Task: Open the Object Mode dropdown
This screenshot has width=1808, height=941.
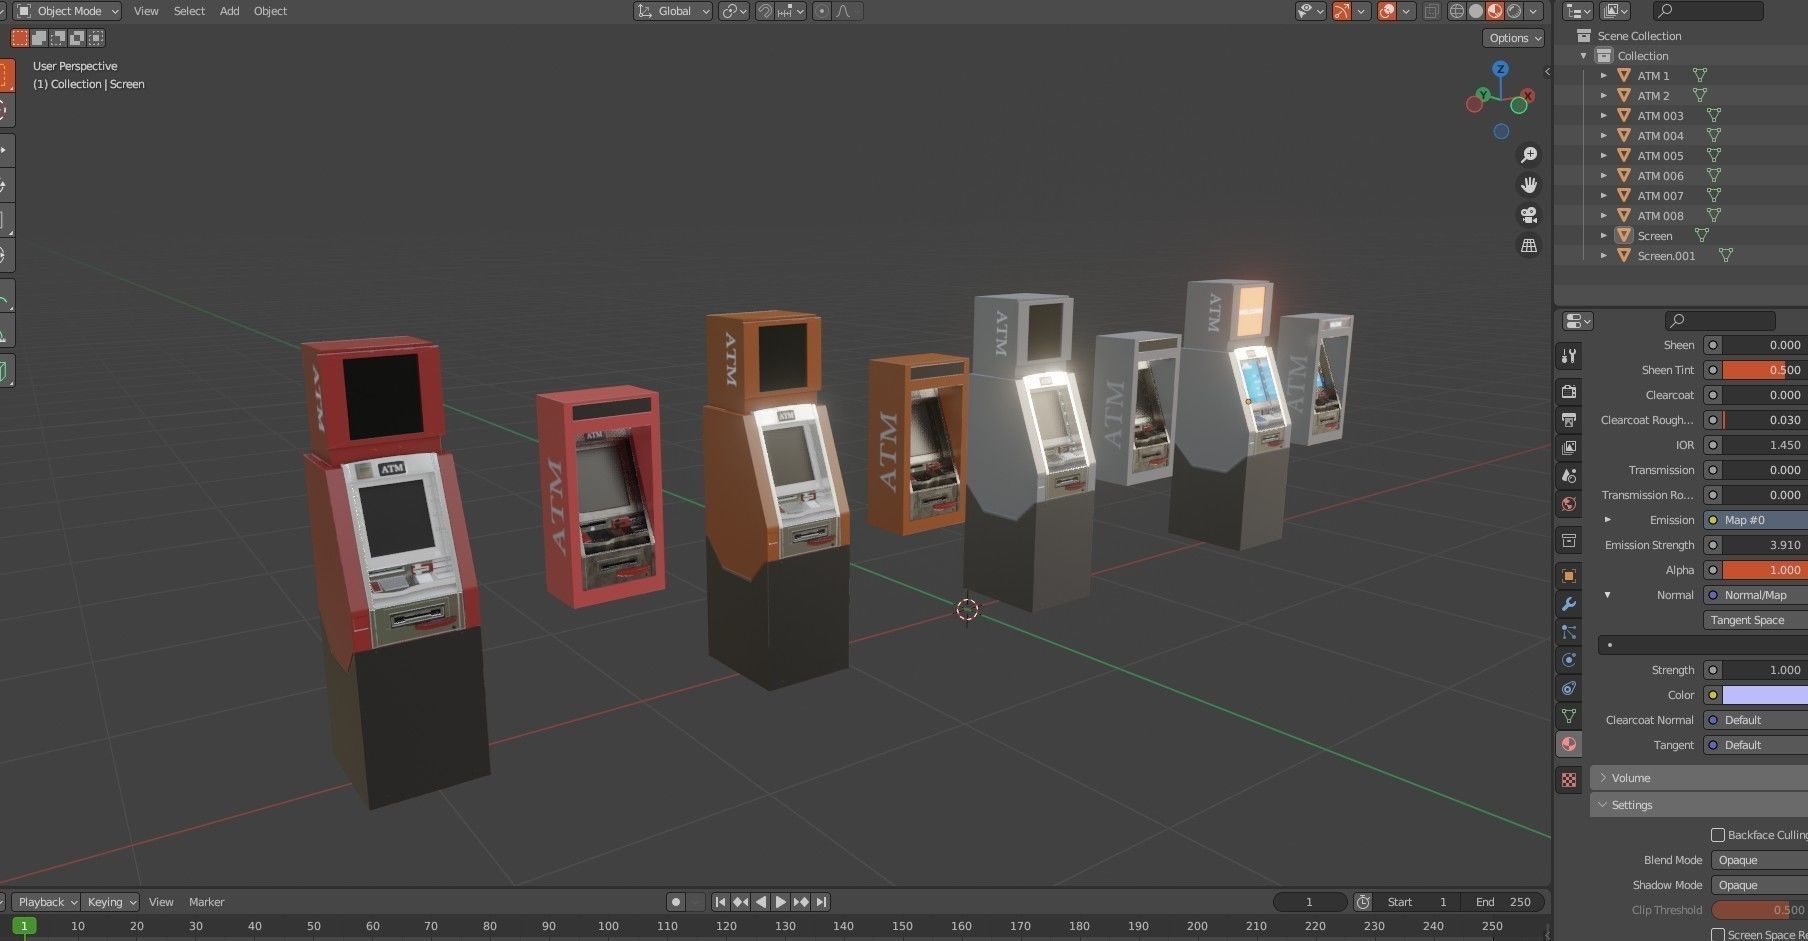Action: [x=68, y=11]
